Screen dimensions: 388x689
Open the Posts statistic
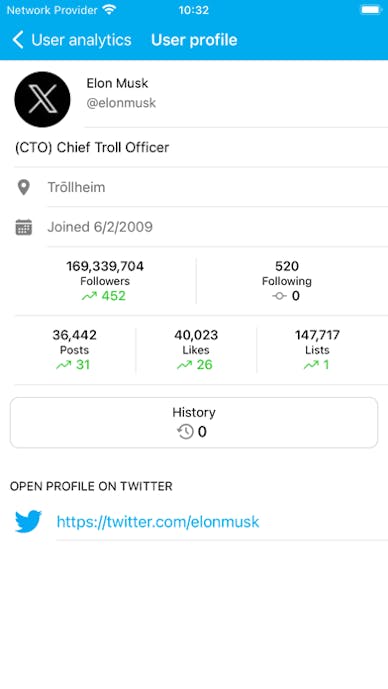74,350
